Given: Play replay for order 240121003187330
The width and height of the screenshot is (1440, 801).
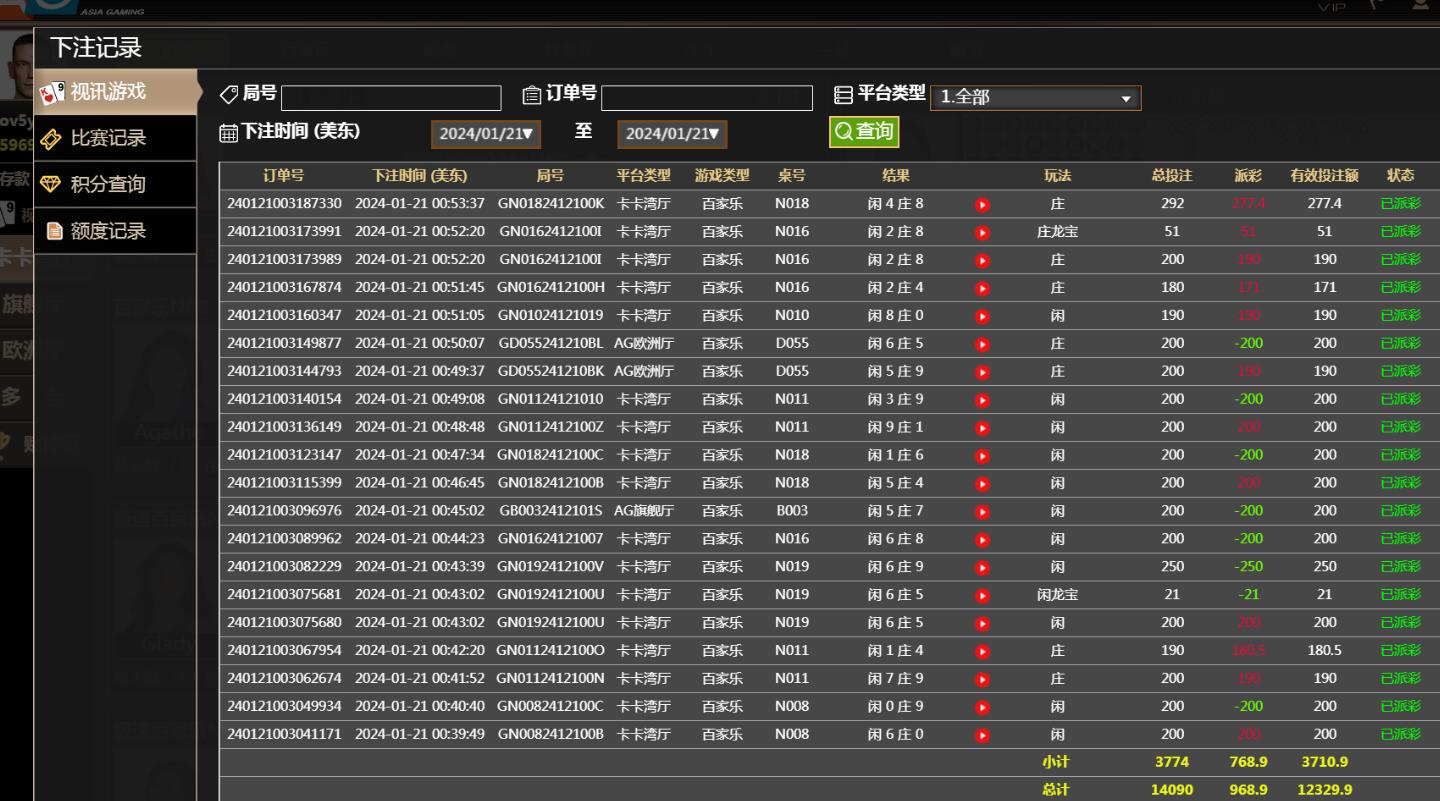Looking at the screenshot, I should 982,204.
